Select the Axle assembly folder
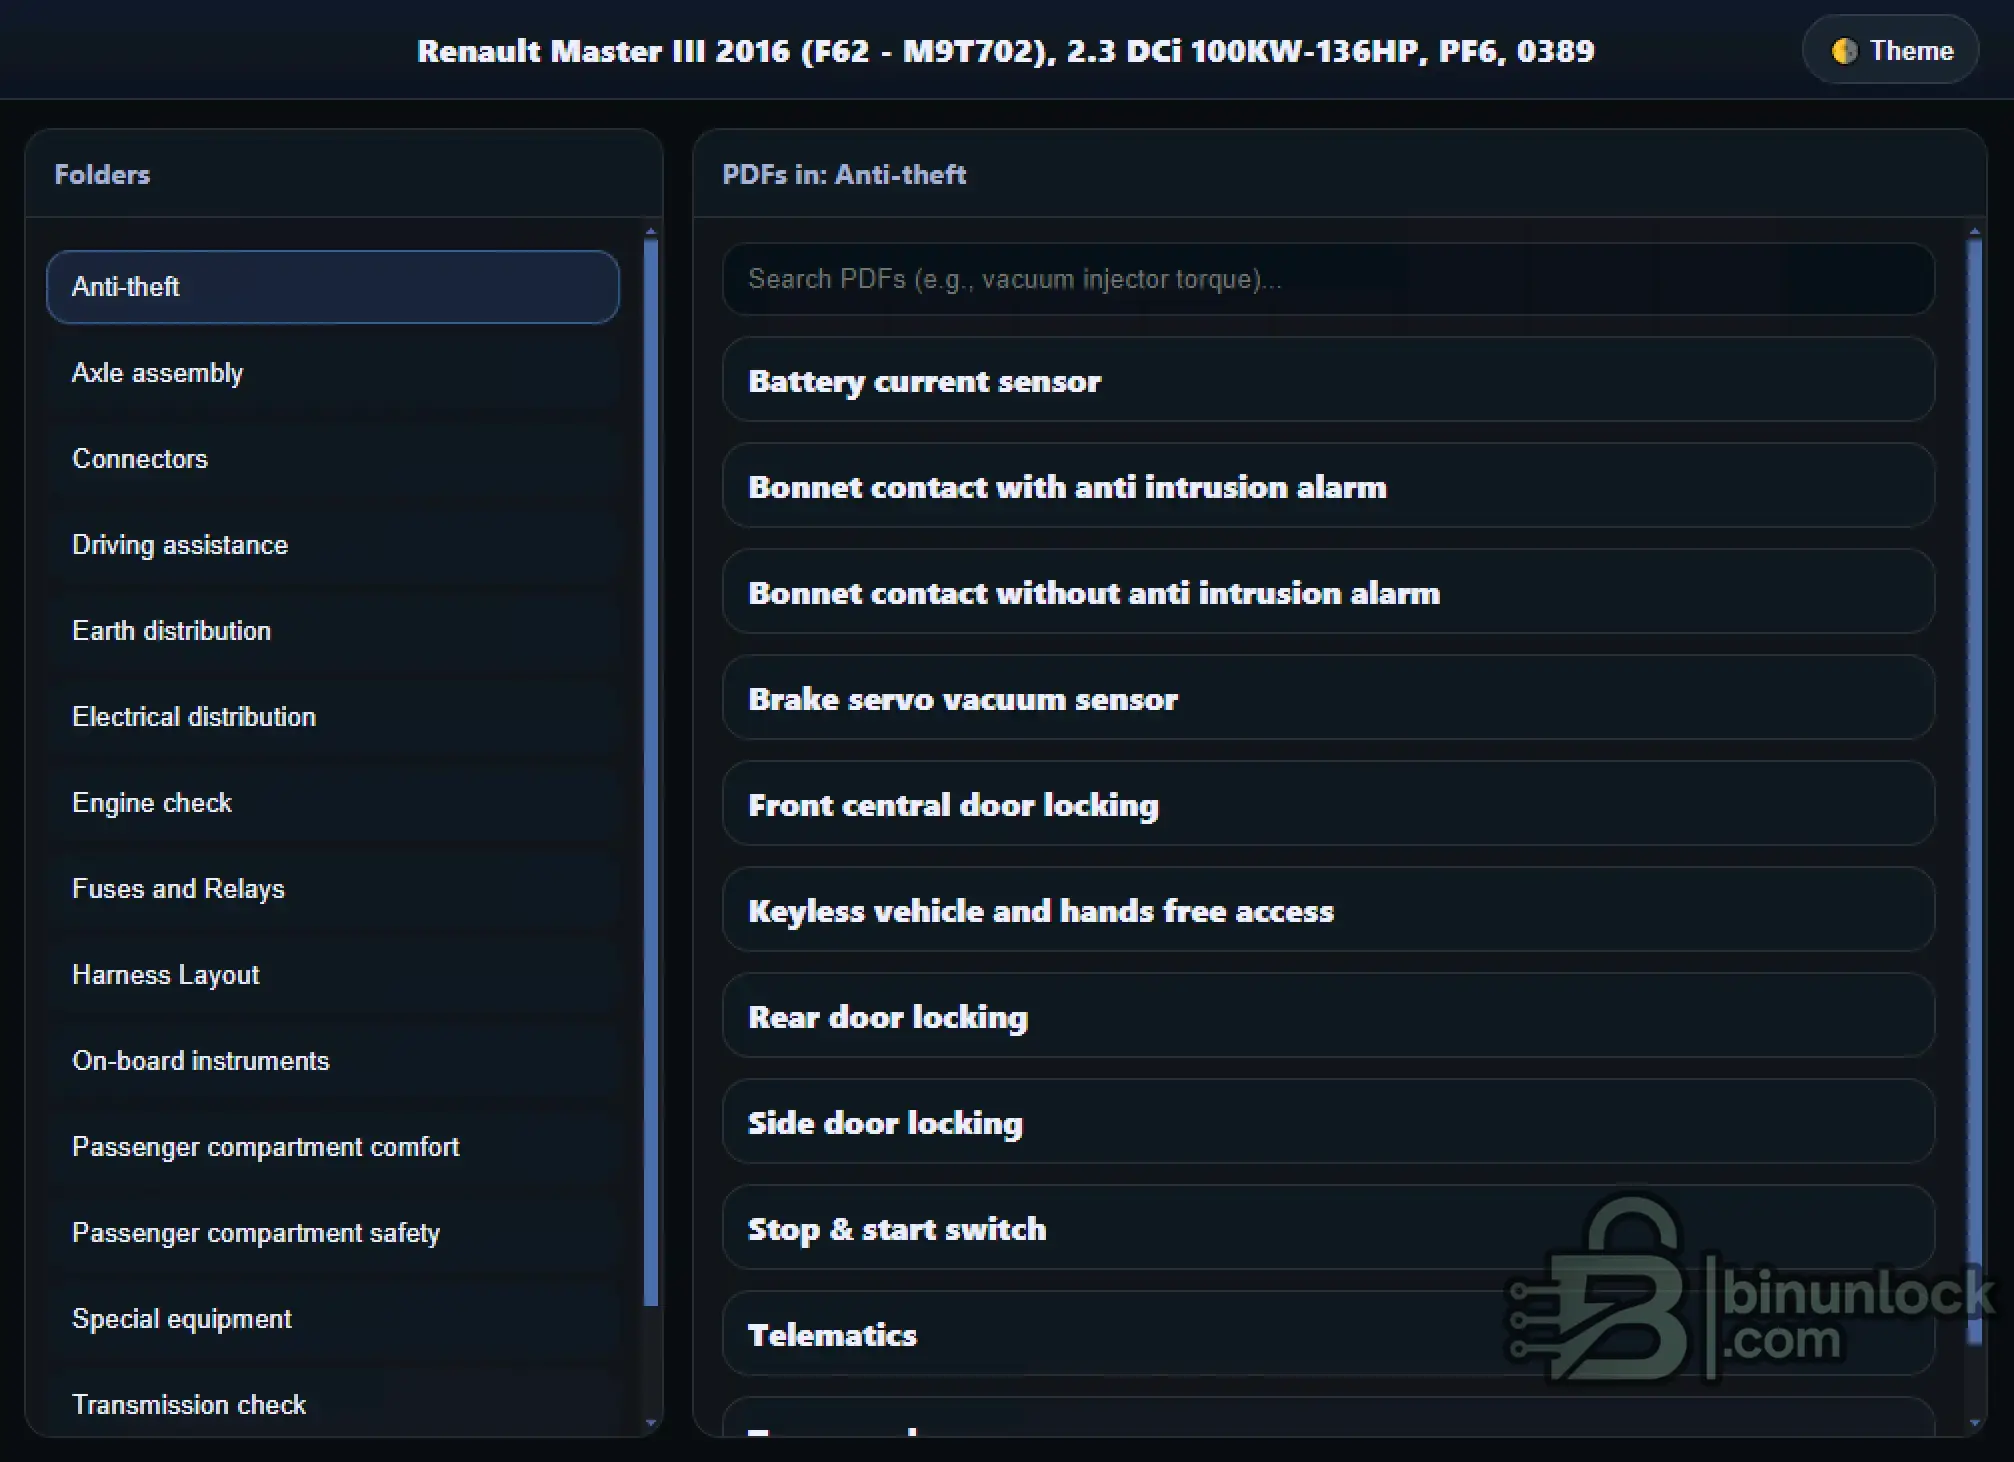The image size is (2014, 1462). 333,373
